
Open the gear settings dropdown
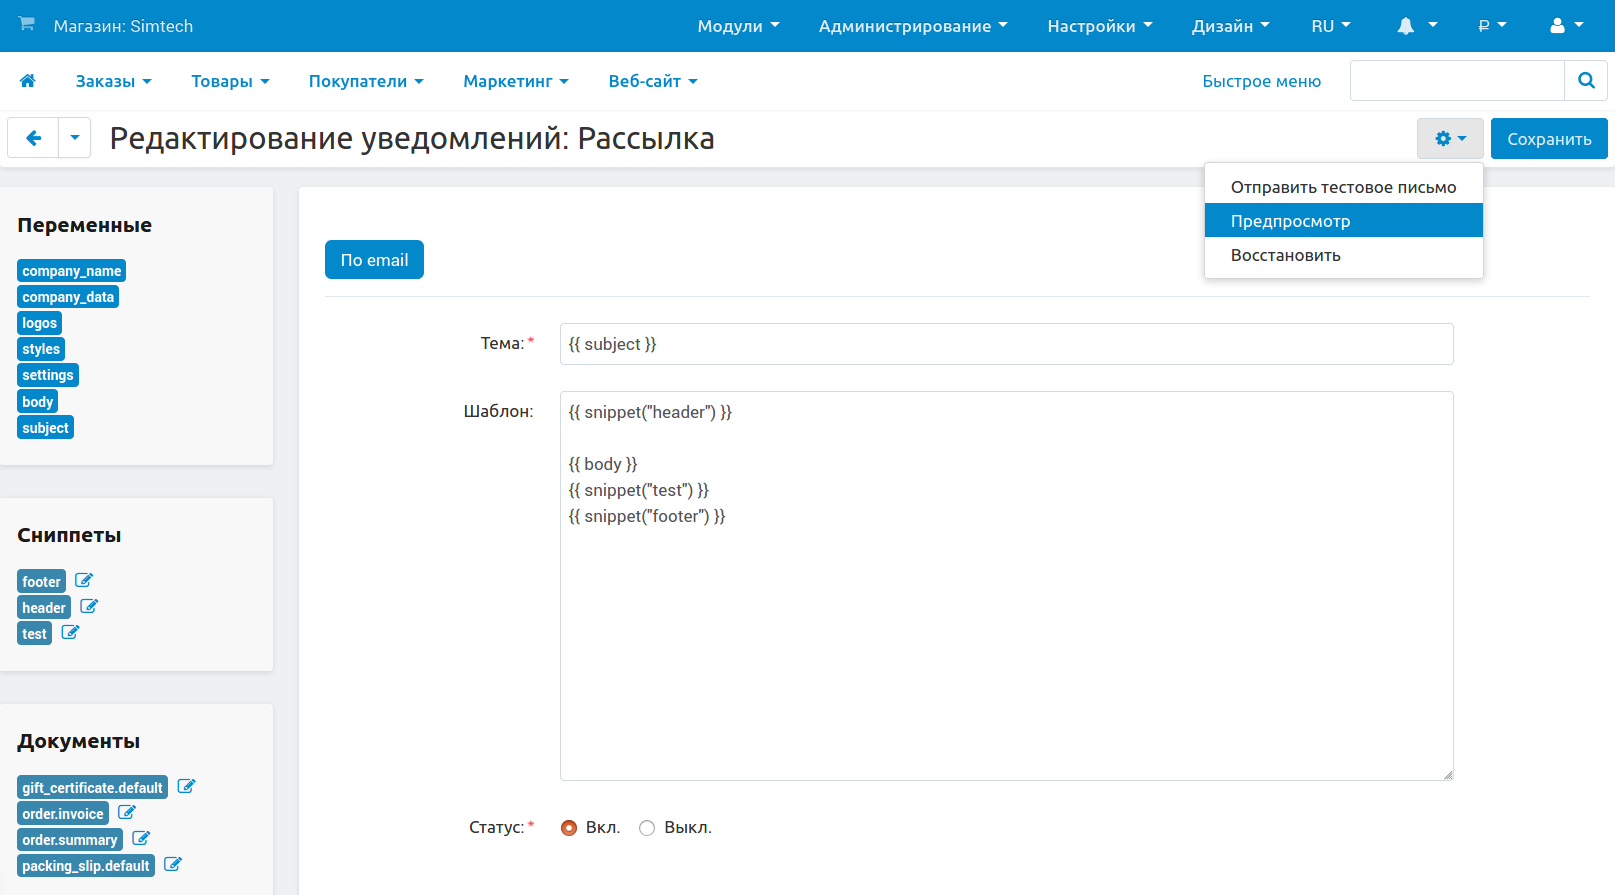pyautogui.click(x=1449, y=139)
